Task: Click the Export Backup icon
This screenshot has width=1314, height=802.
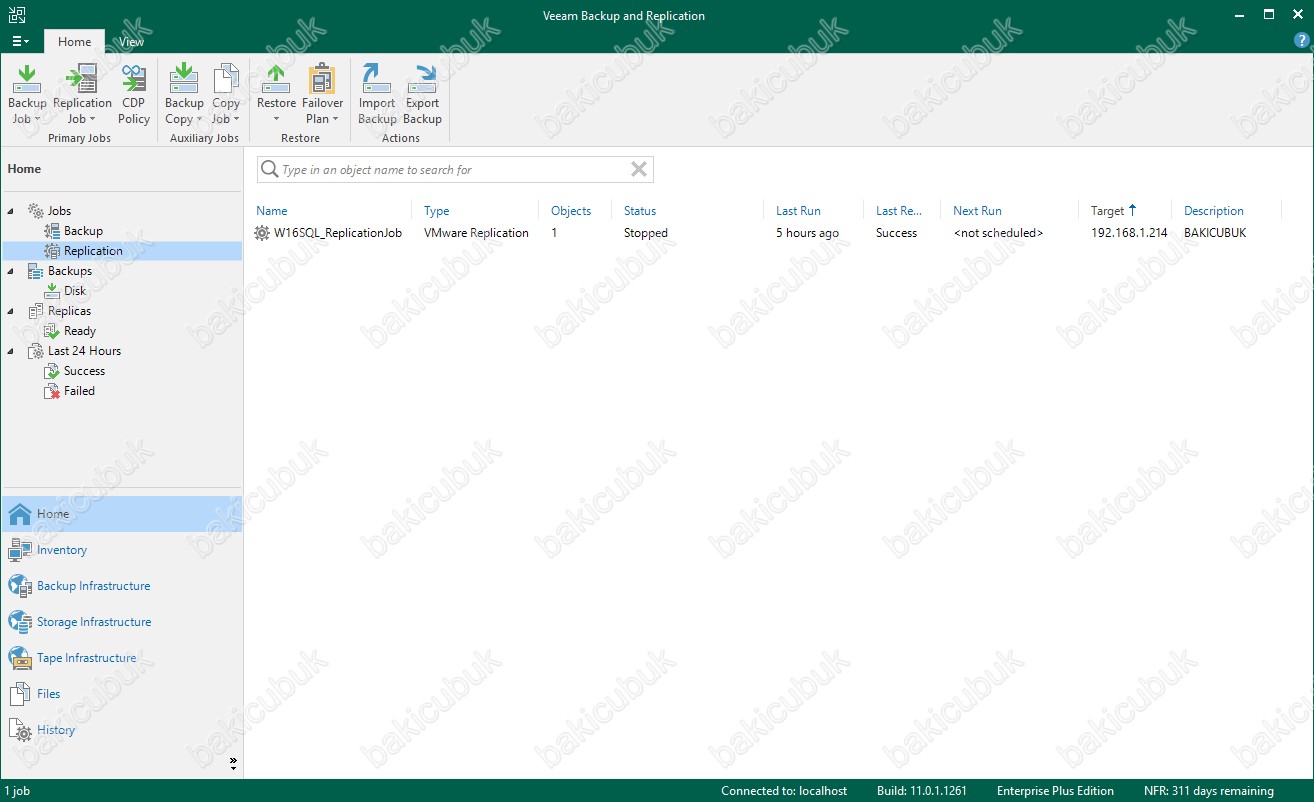Action: 423,78
